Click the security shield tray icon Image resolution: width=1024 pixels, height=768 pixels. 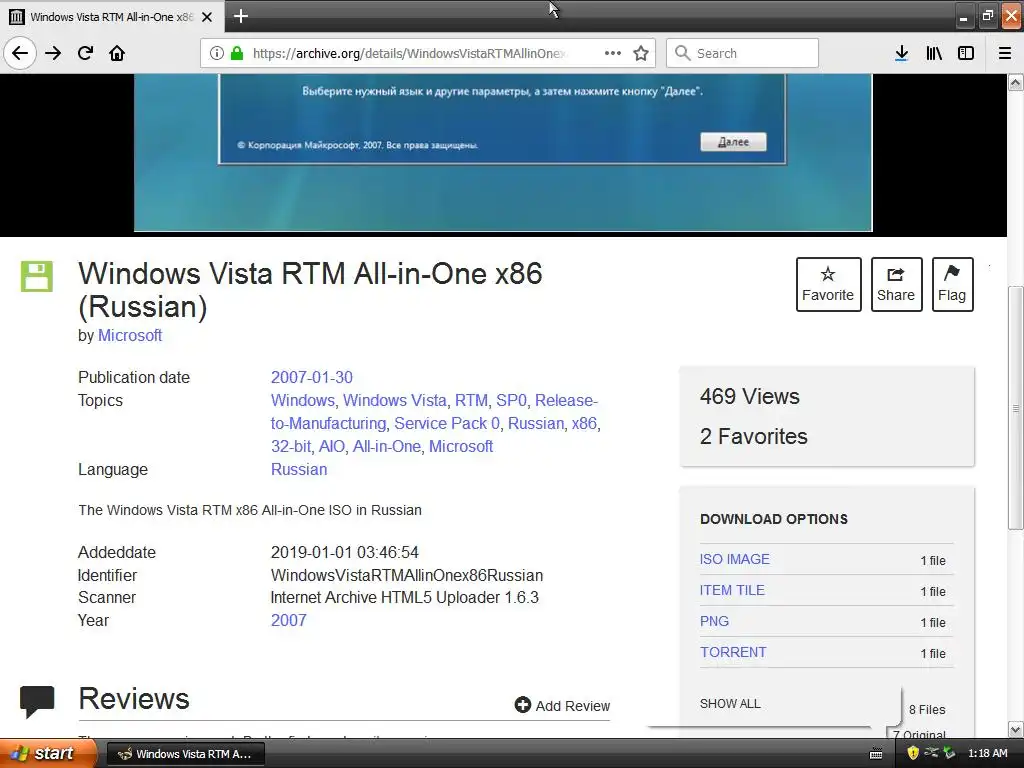913,753
